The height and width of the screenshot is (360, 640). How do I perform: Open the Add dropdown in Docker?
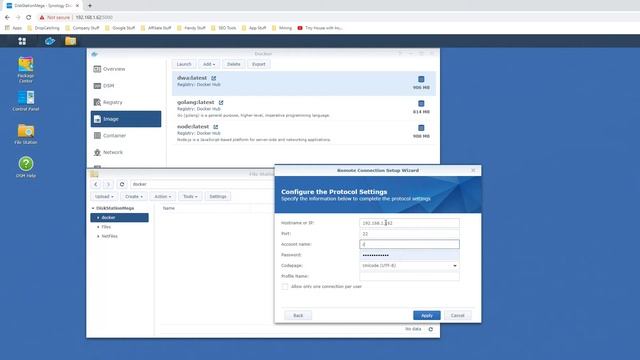click(209, 64)
